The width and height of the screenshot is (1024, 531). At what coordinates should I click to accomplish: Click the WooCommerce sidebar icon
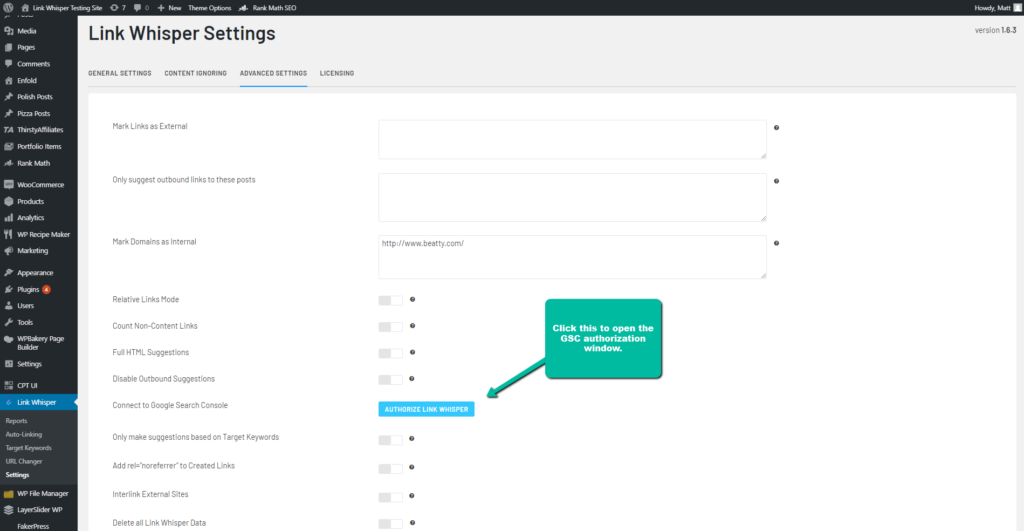(x=8, y=185)
